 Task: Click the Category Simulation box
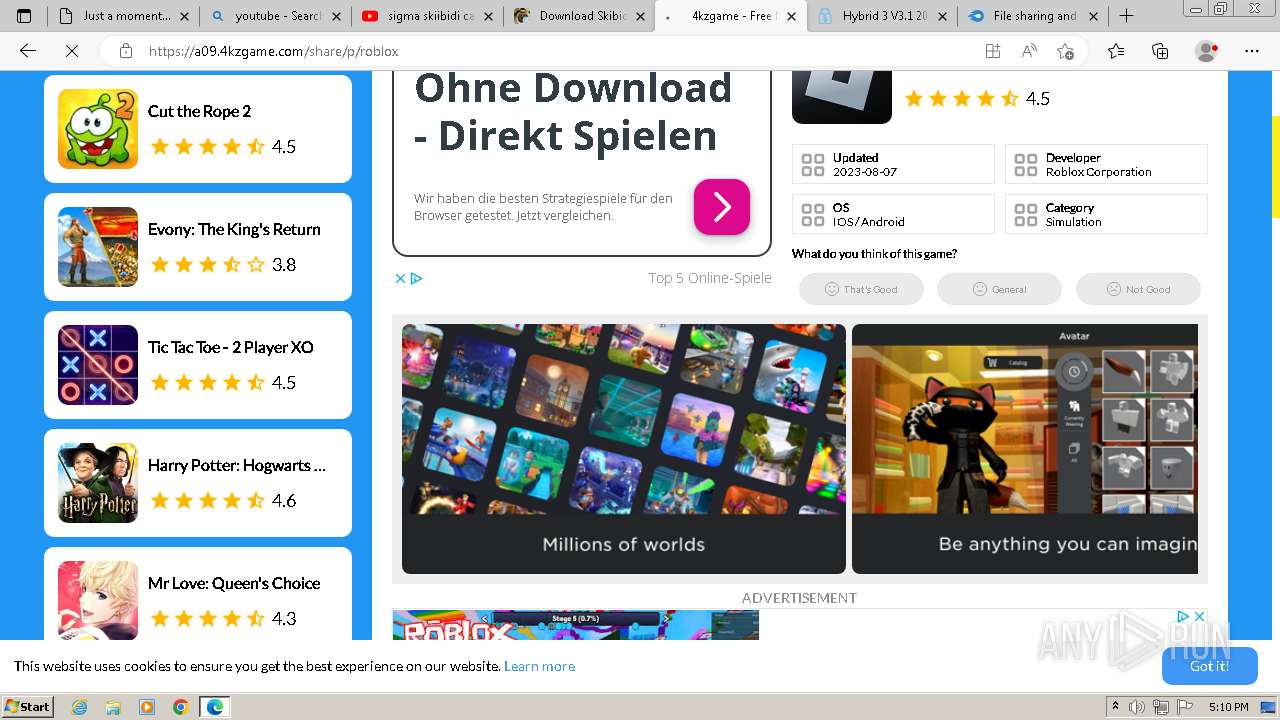(x=1106, y=214)
